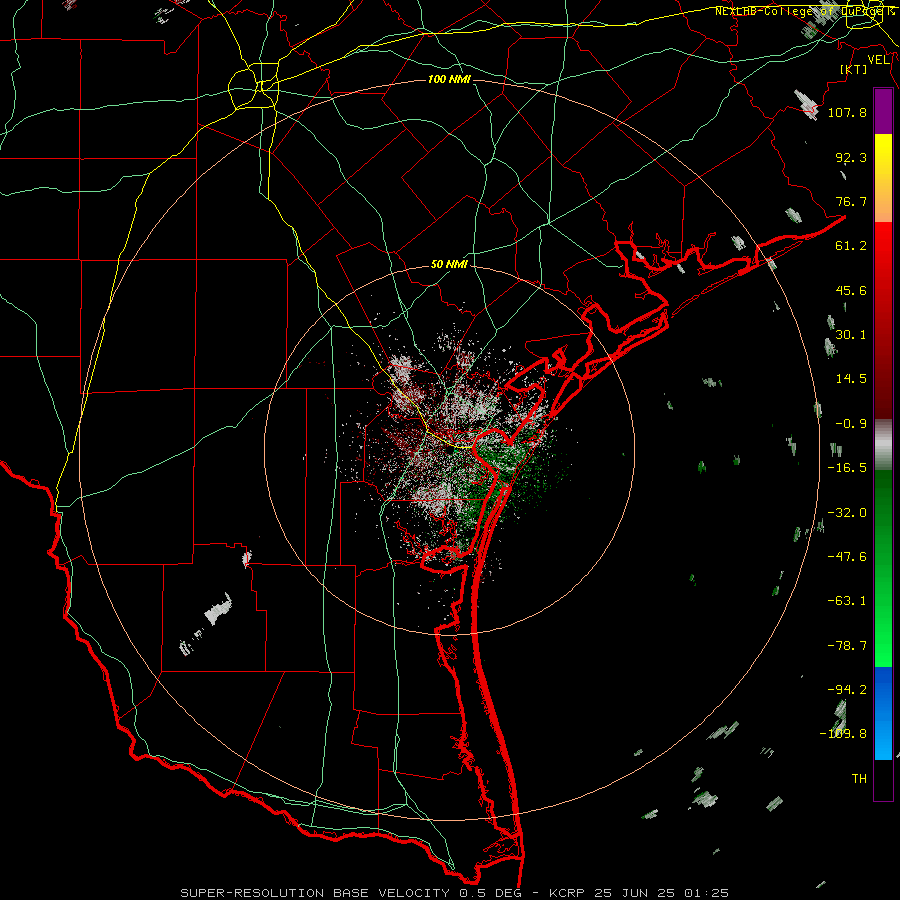Click the NEXLAB-College of DuPage credit text

click(803, 11)
